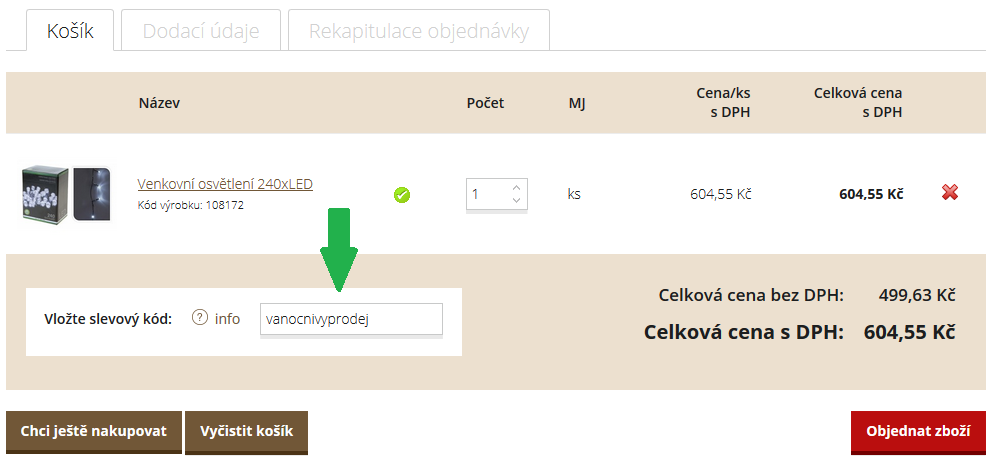The height and width of the screenshot is (456, 990).
Task: Click the green availability checkmark icon
Action: point(402,195)
